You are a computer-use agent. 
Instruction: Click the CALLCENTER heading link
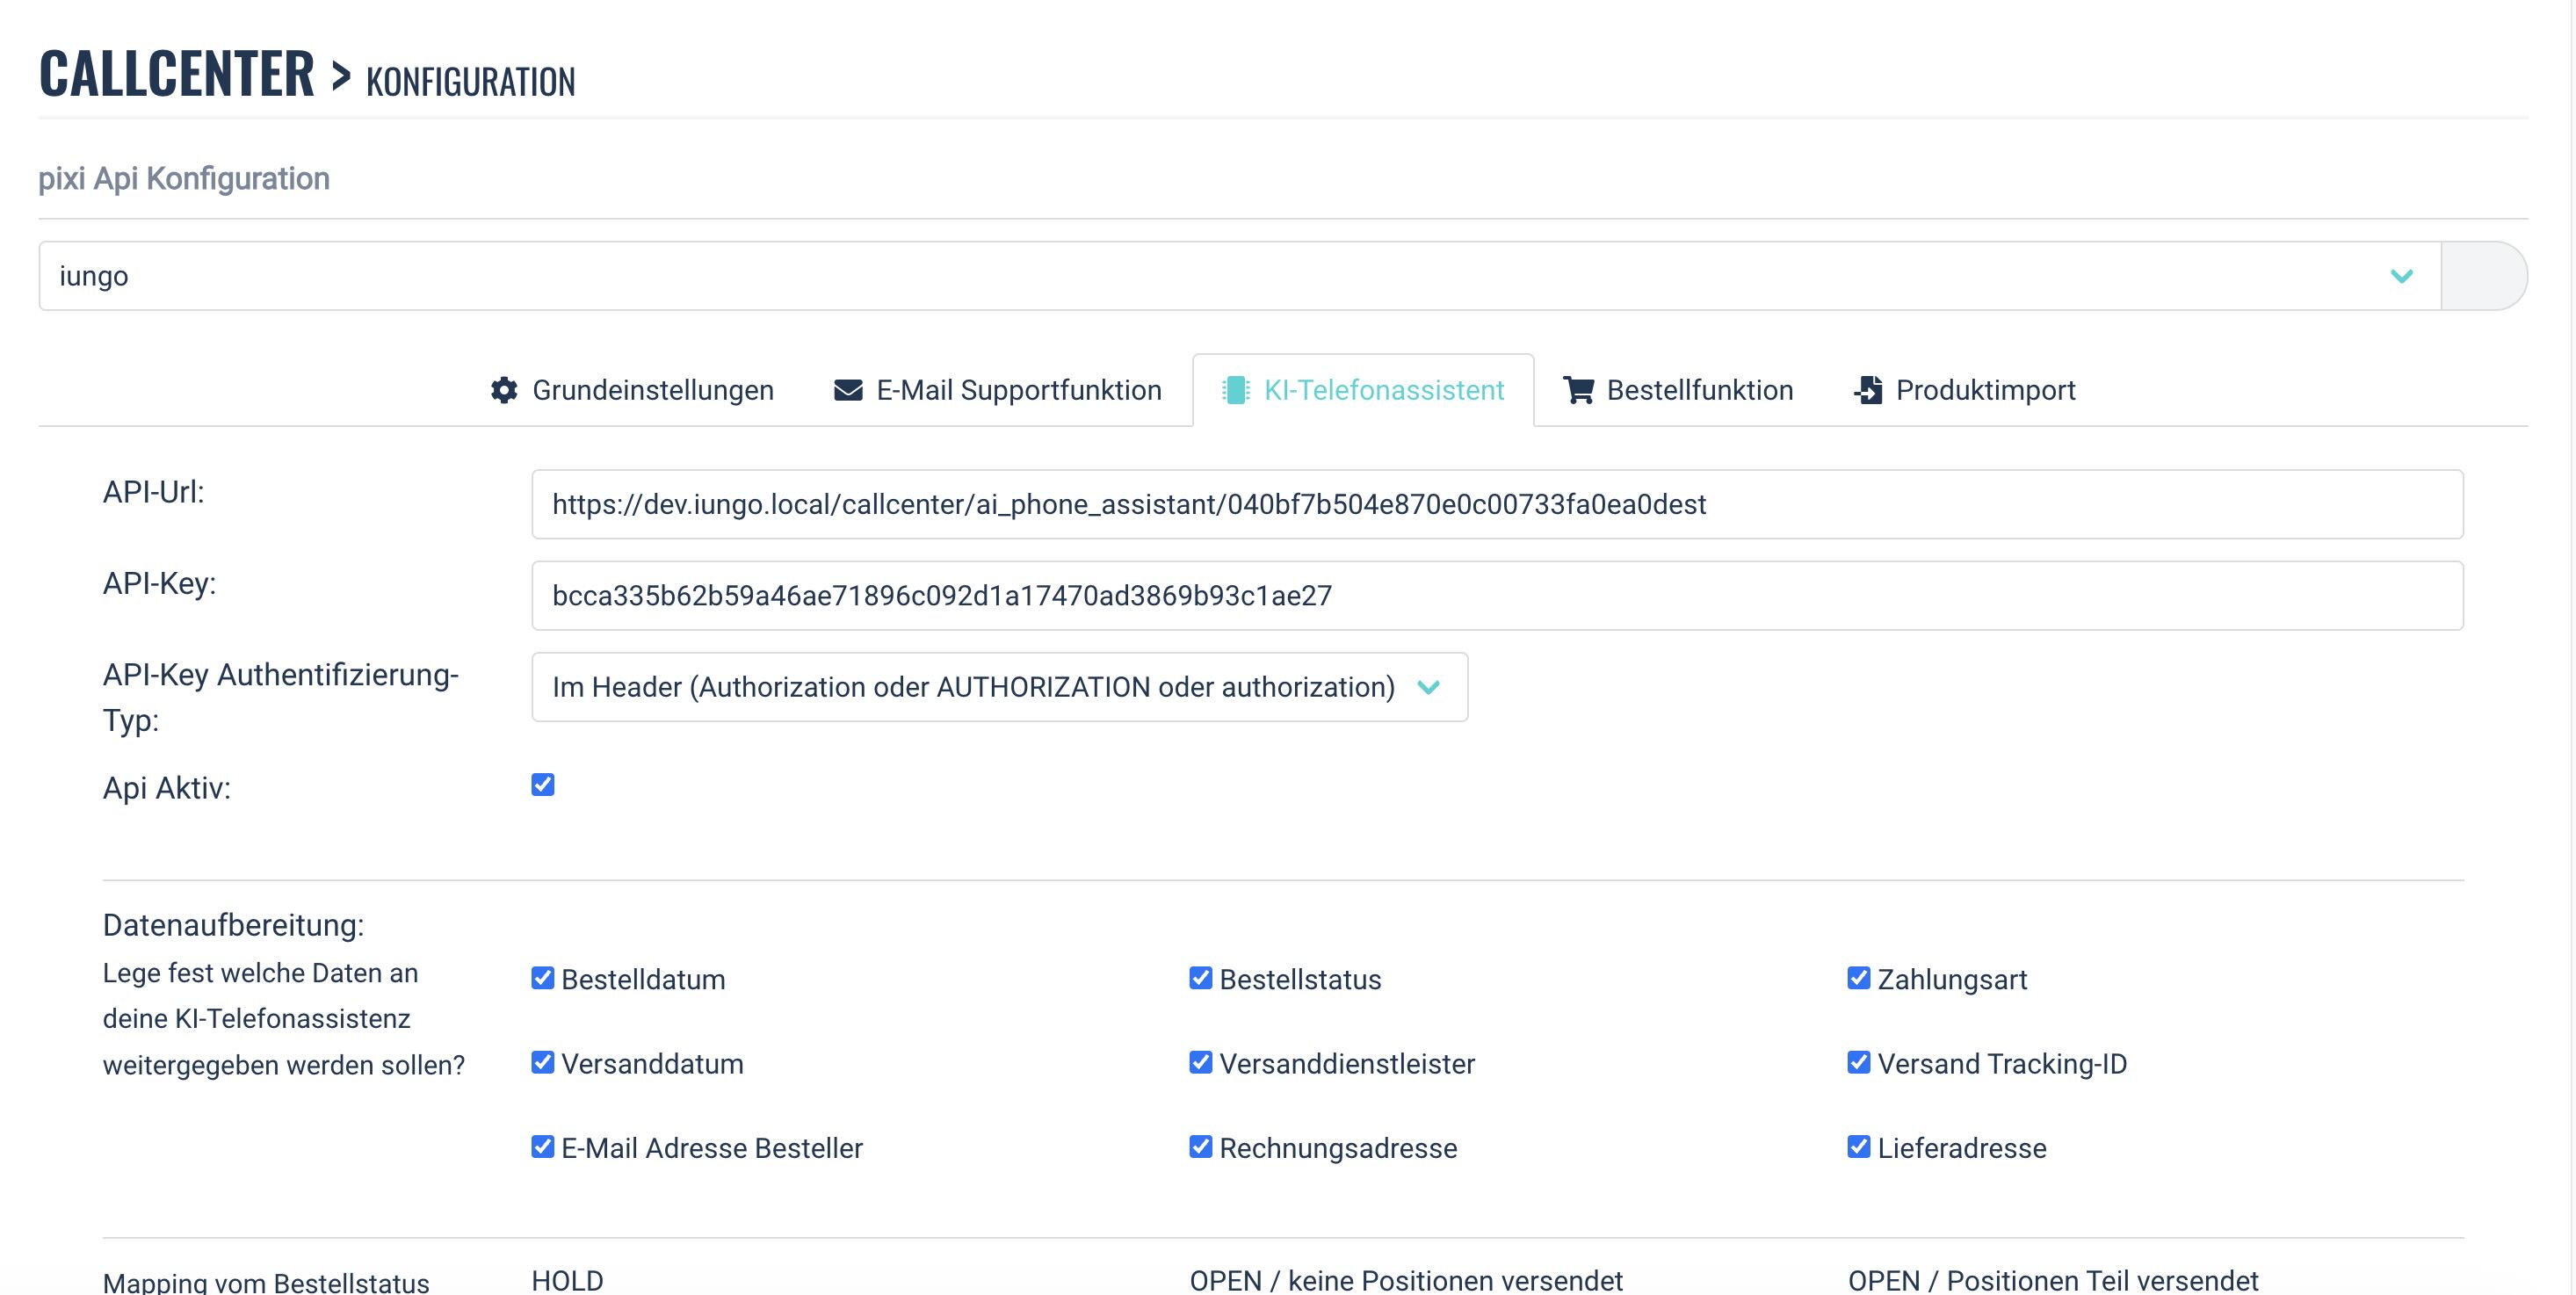(177, 74)
